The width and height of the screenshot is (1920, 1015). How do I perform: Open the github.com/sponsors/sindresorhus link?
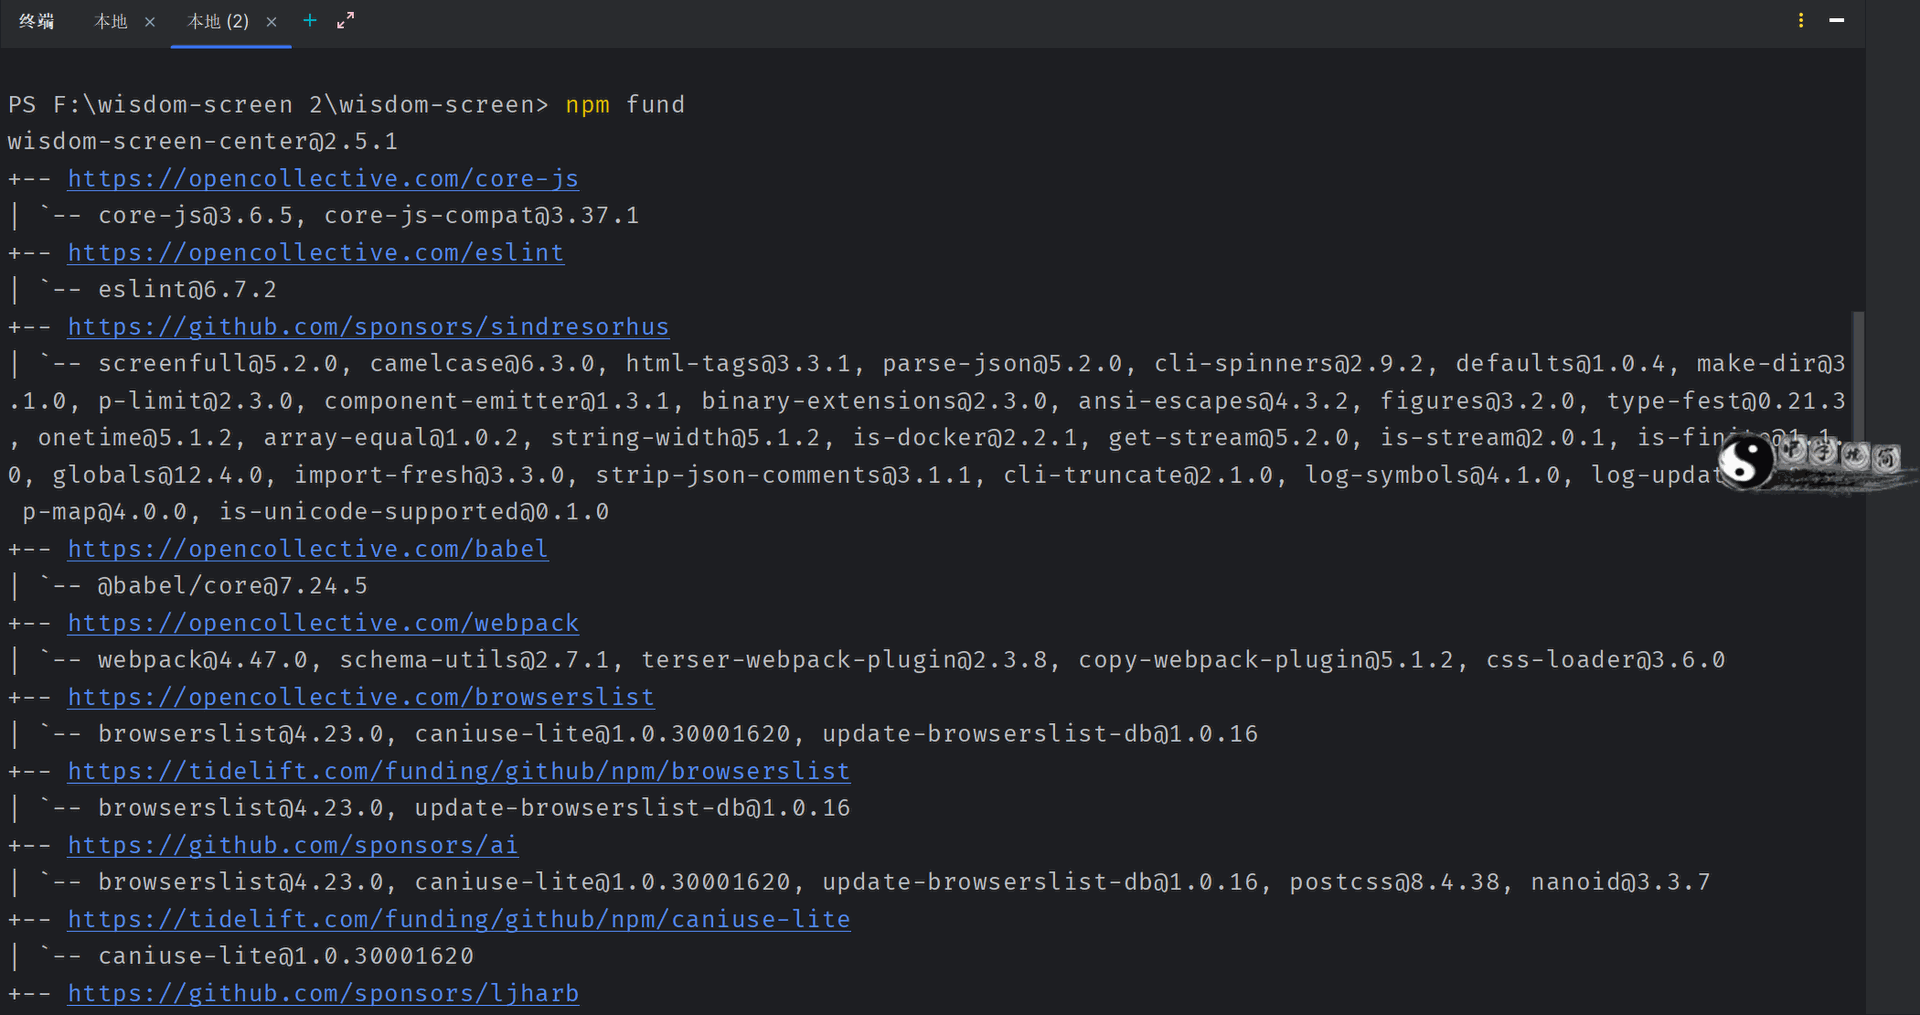[369, 327]
